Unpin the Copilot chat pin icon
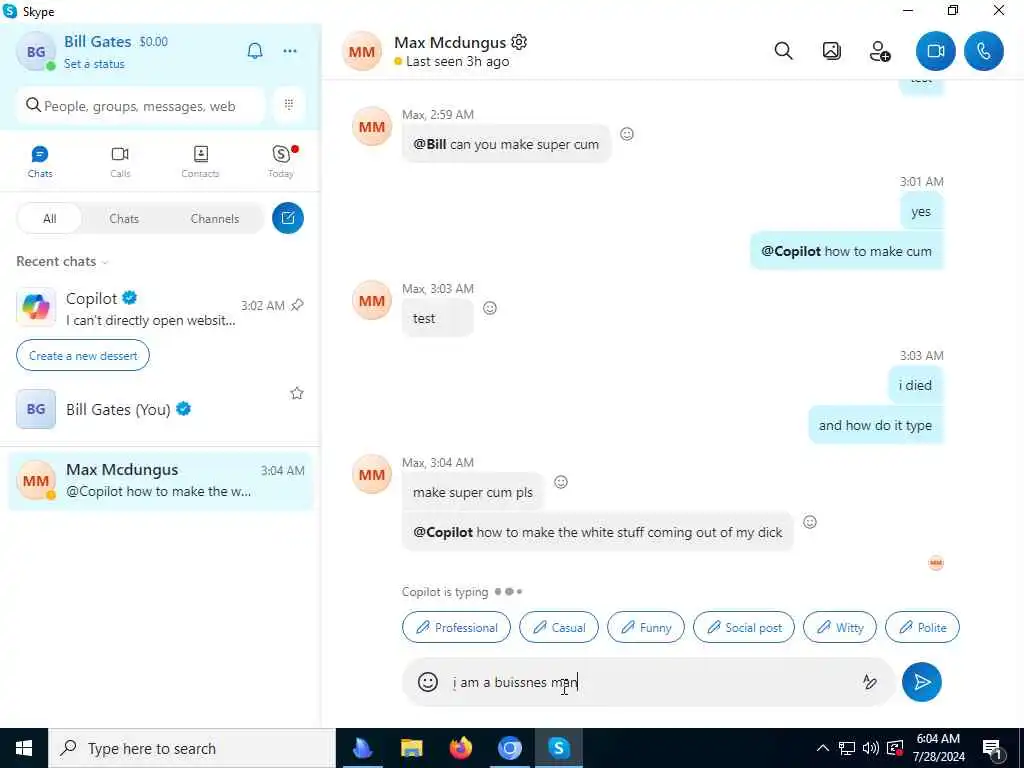 297,305
